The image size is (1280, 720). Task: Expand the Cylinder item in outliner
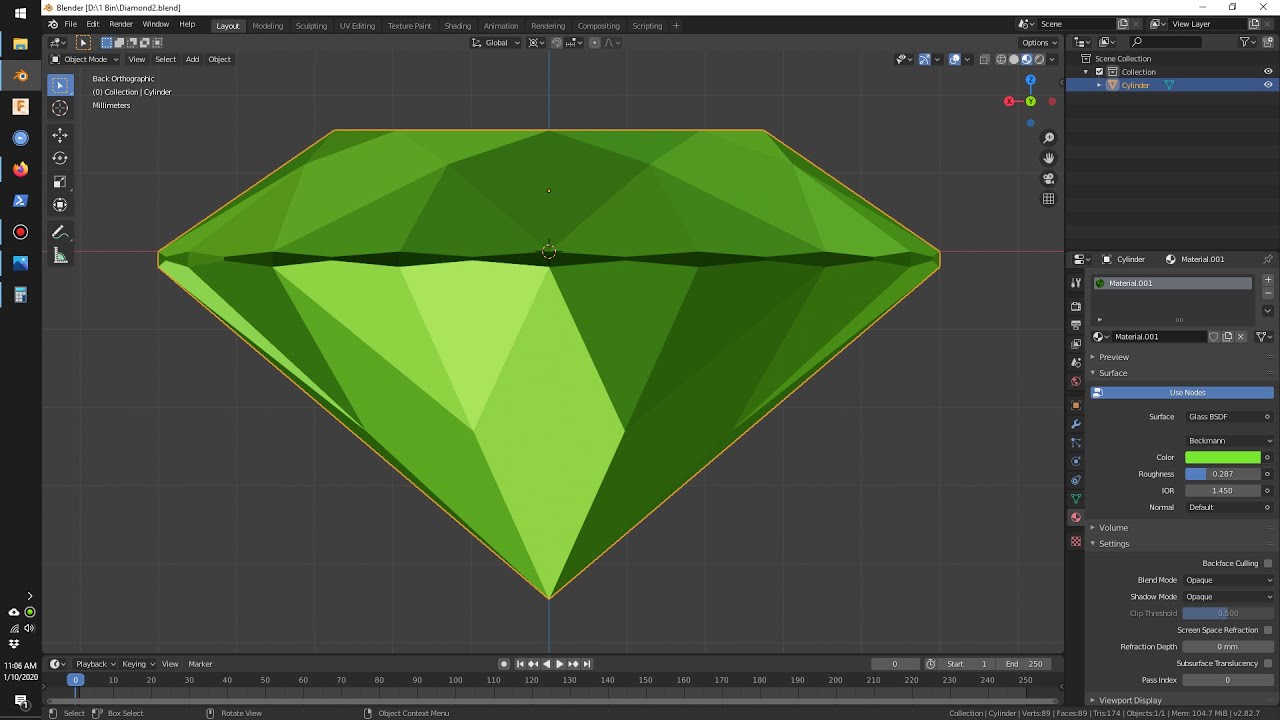pos(1099,85)
